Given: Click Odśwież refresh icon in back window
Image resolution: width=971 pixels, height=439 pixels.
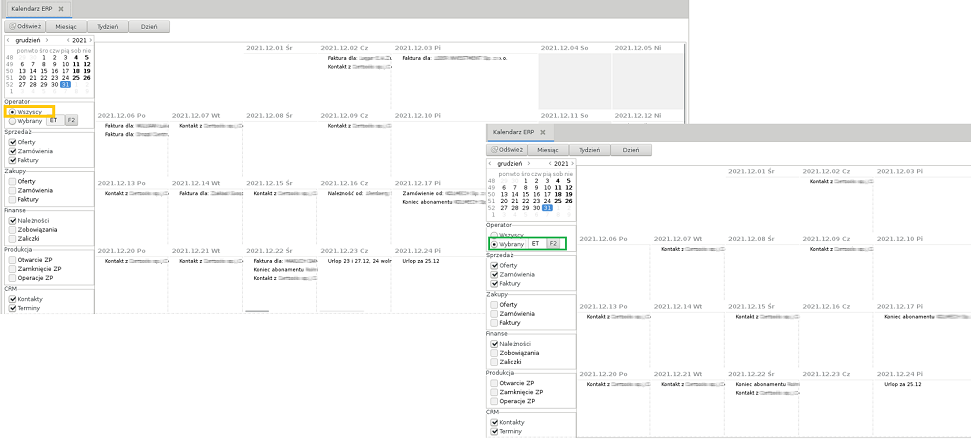Looking at the screenshot, I should 12,27.
